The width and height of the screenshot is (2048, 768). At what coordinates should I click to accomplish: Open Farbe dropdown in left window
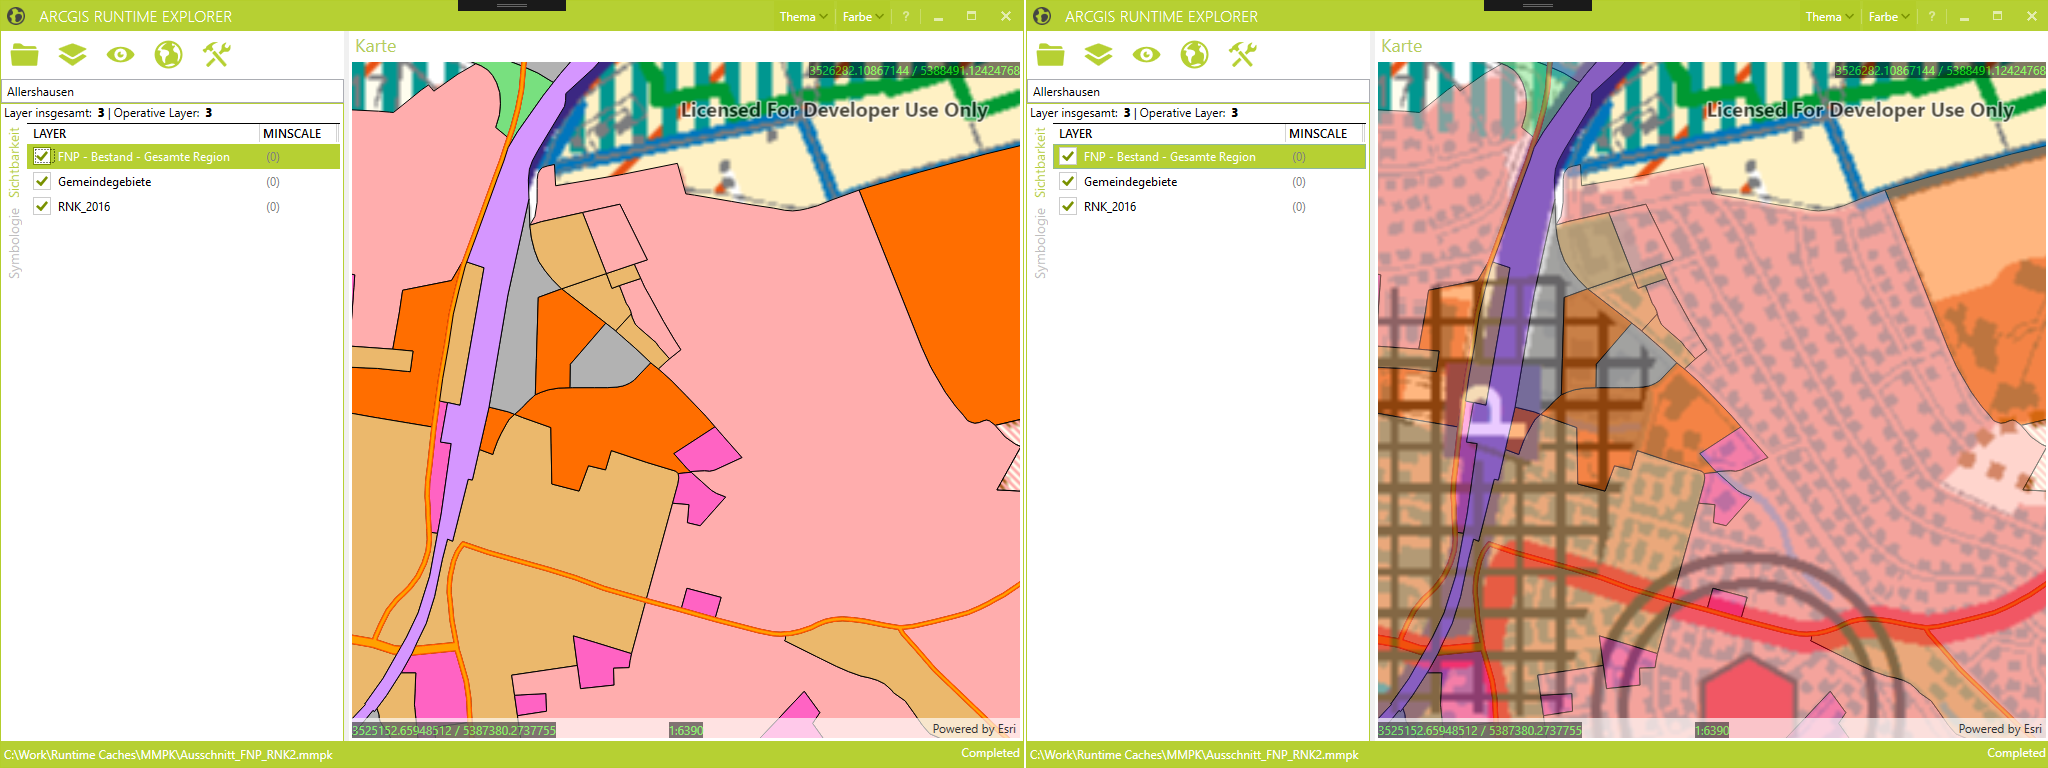coord(863,16)
